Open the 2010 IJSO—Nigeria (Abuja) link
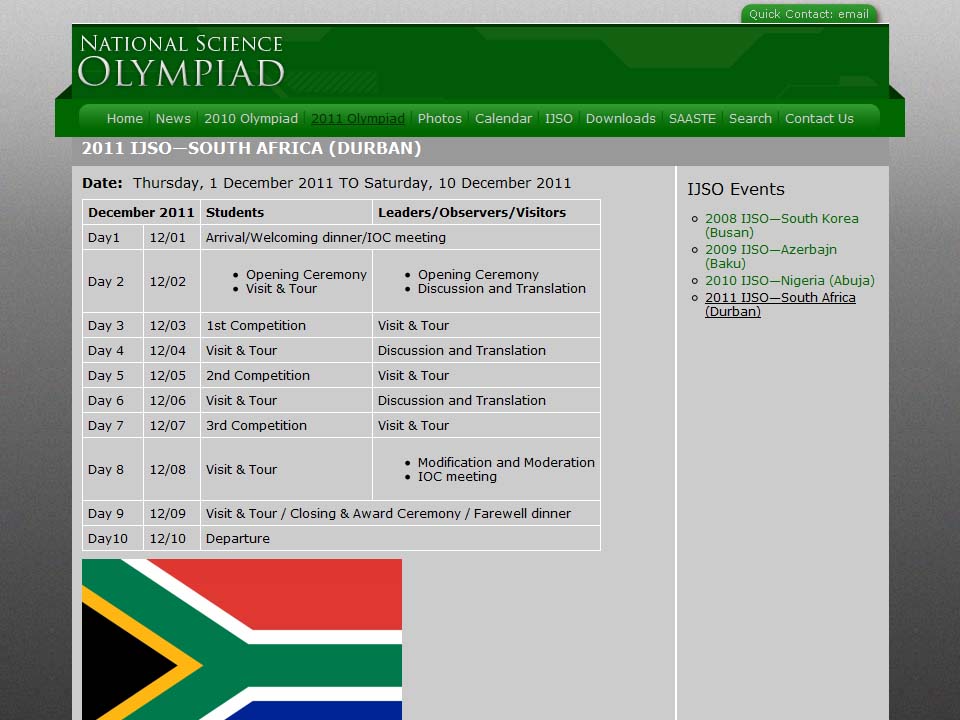The height and width of the screenshot is (720, 960). [790, 280]
